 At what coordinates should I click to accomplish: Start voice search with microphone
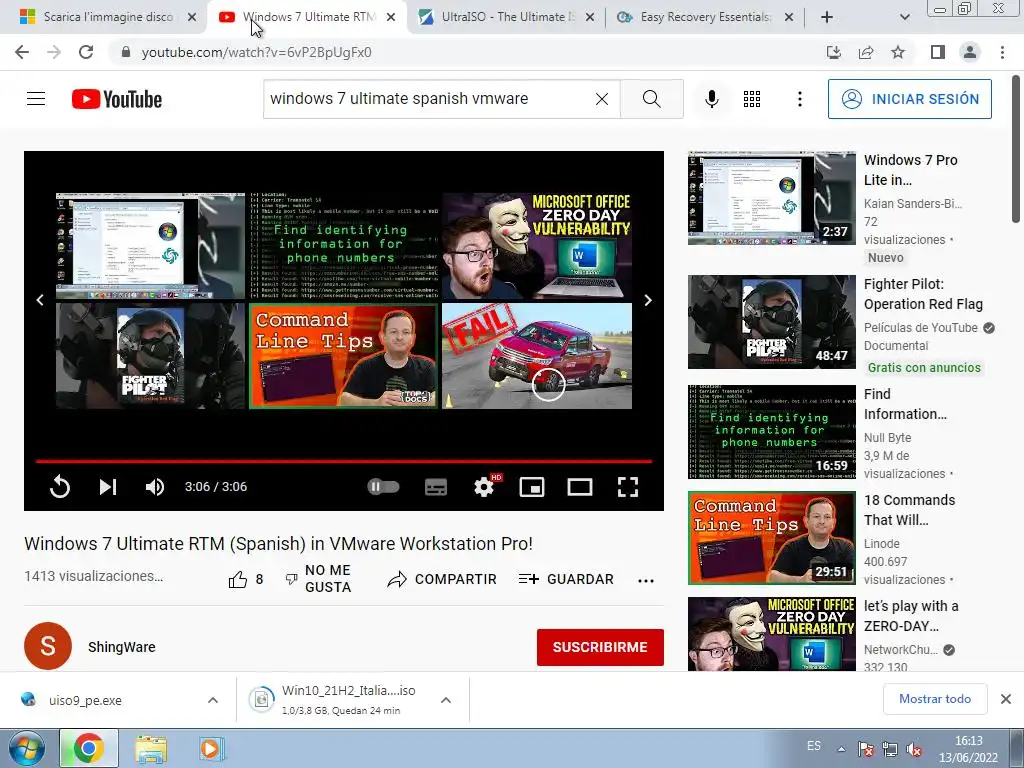pyautogui.click(x=712, y=99)
